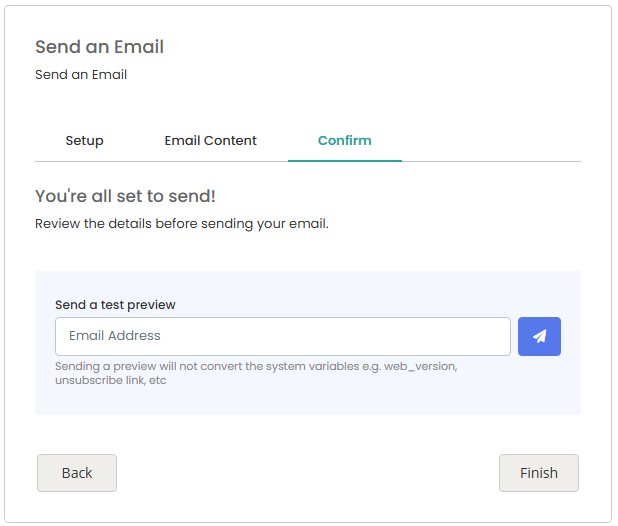Go back with the Back button
Screen dimensions: 618x526
[x=77, y=473]
